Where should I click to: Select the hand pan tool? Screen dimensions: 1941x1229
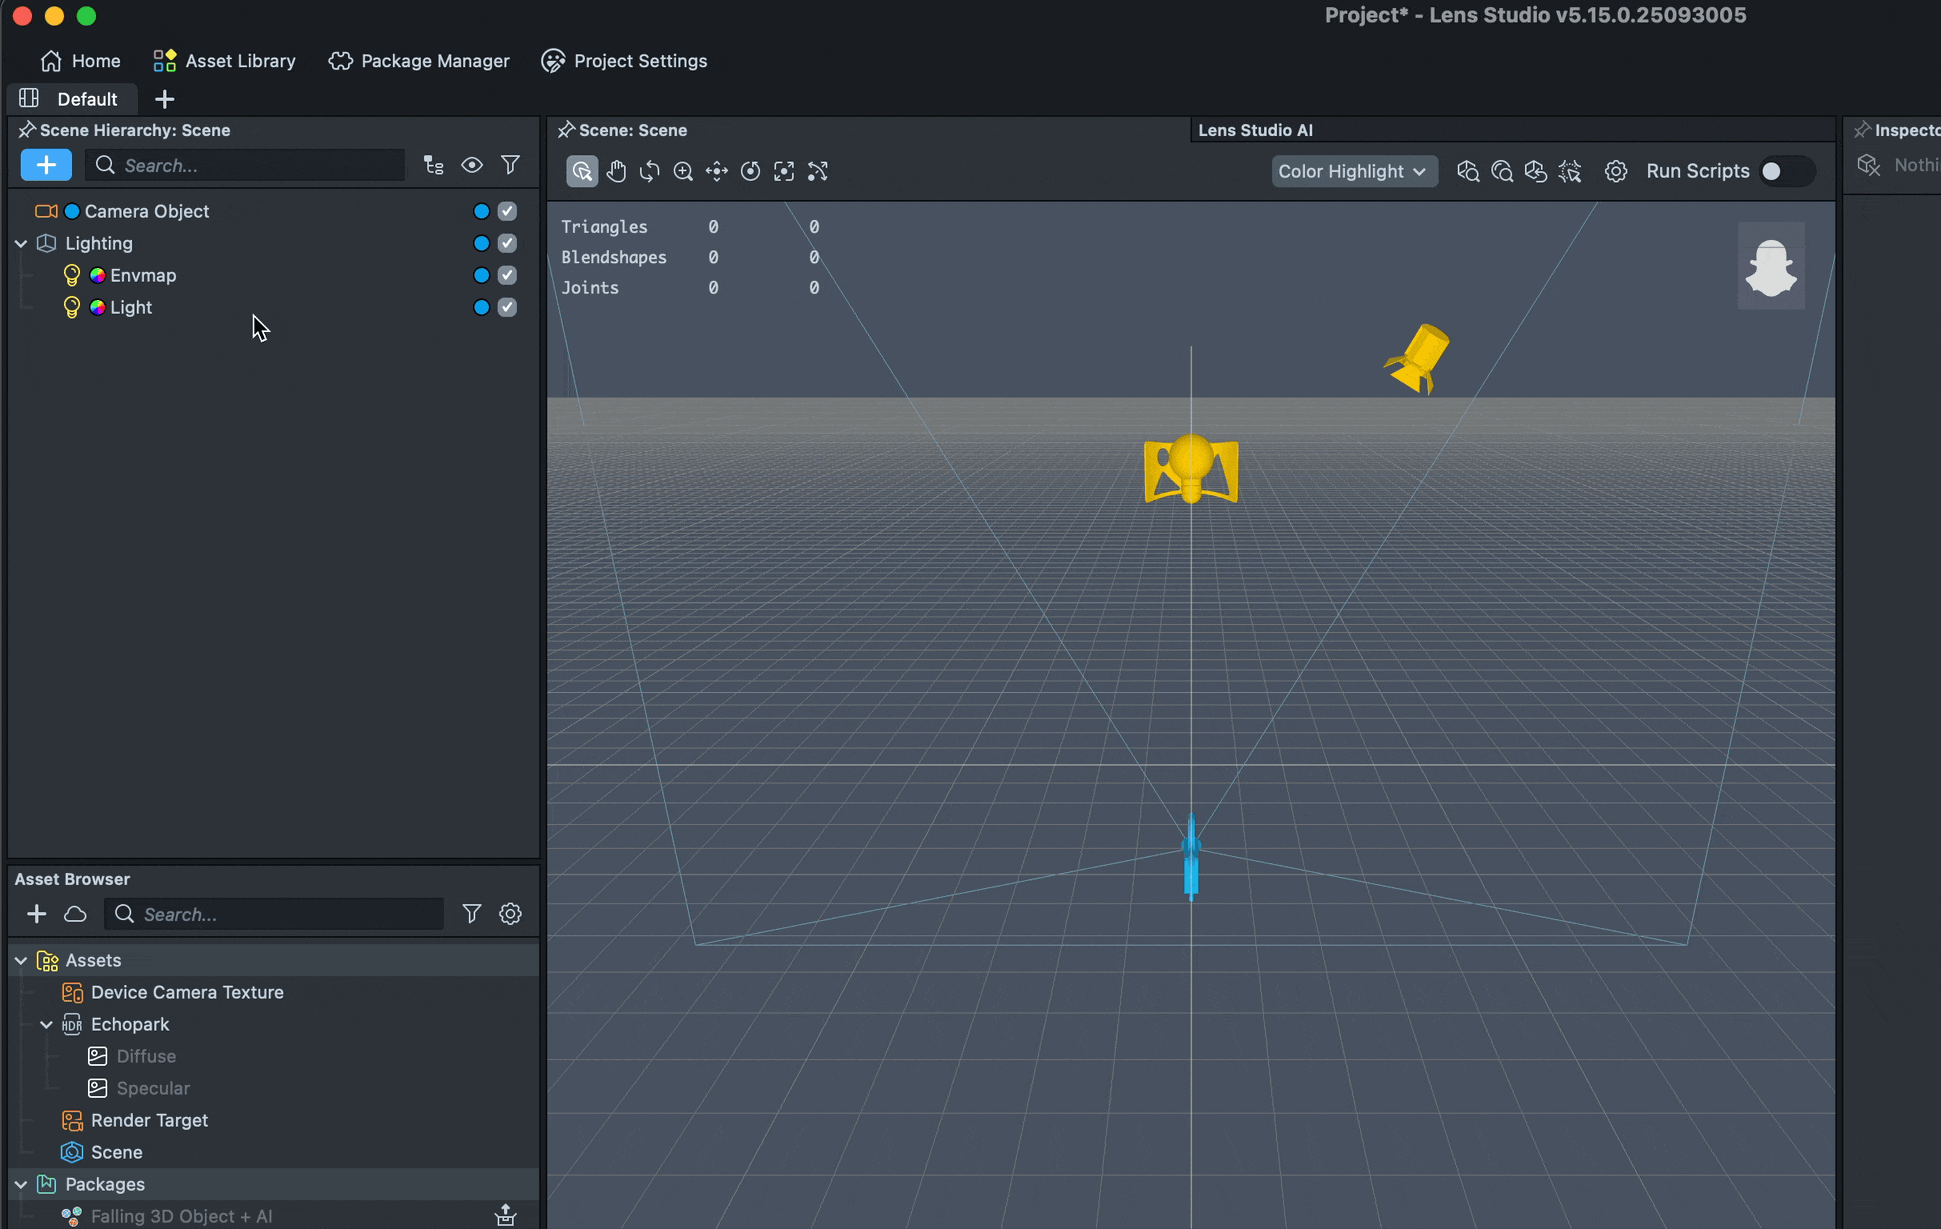(x=616, y=171)
